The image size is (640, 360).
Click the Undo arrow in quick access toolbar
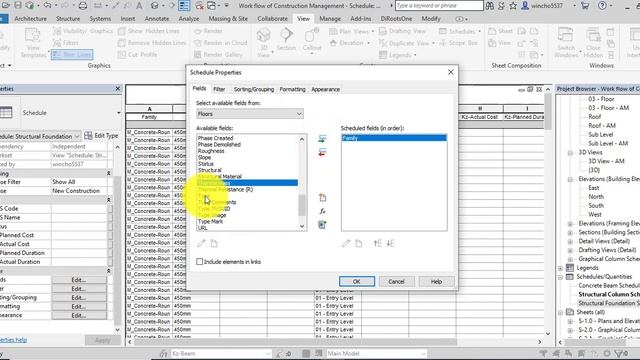[47, 6]
